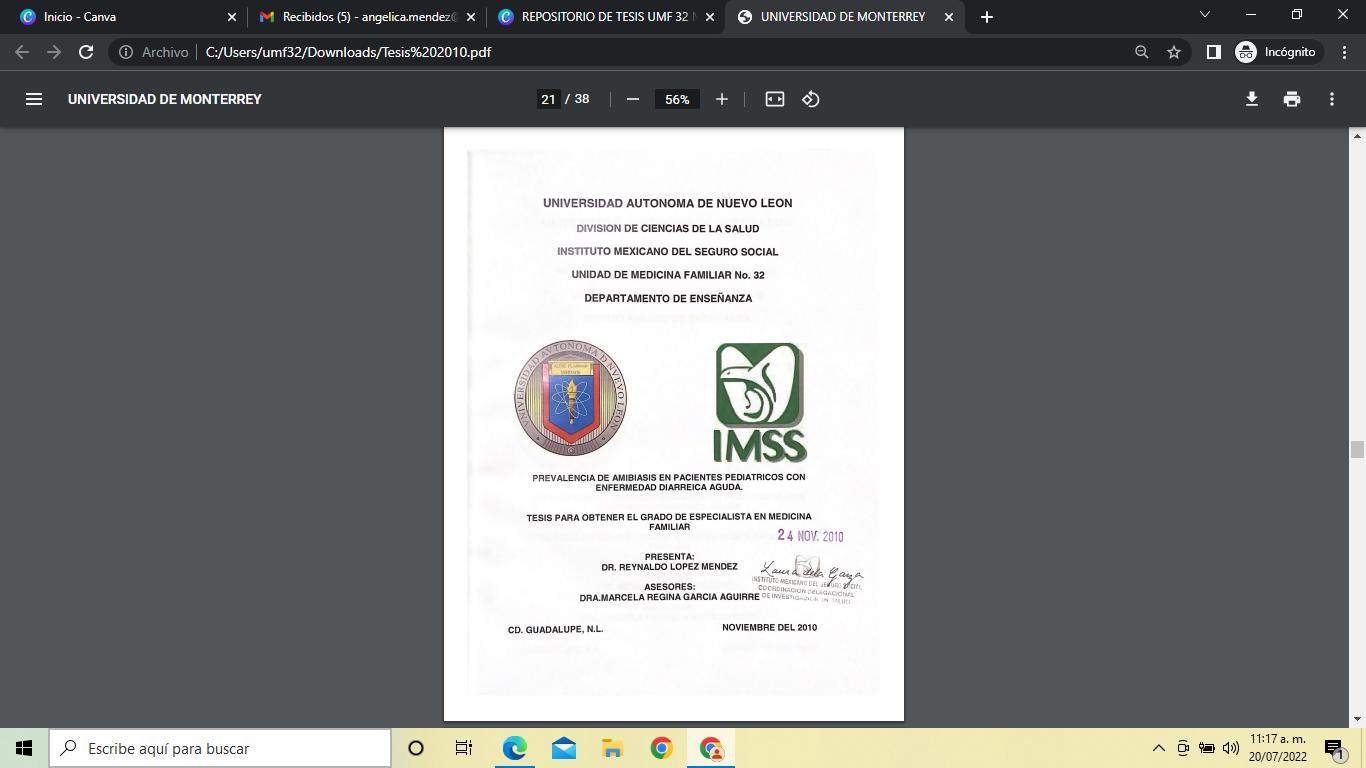Click the scrollbar down arrow
This screenshot has height=768, width=1366.
click(x=1357, y=720)
